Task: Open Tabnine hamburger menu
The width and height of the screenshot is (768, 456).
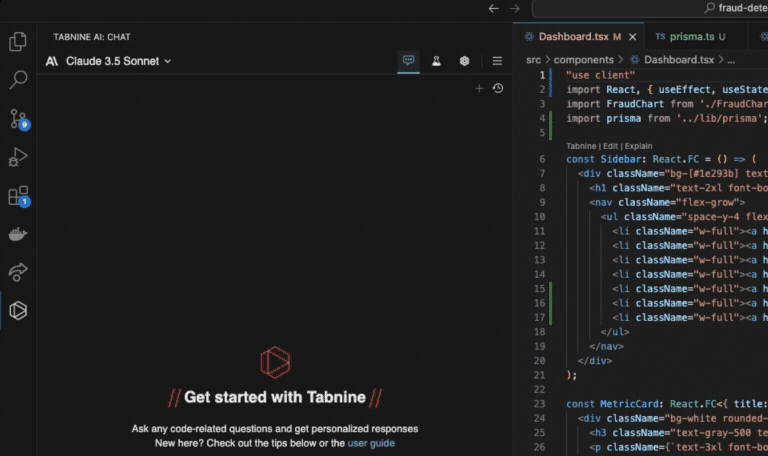Action: point(497,61)
